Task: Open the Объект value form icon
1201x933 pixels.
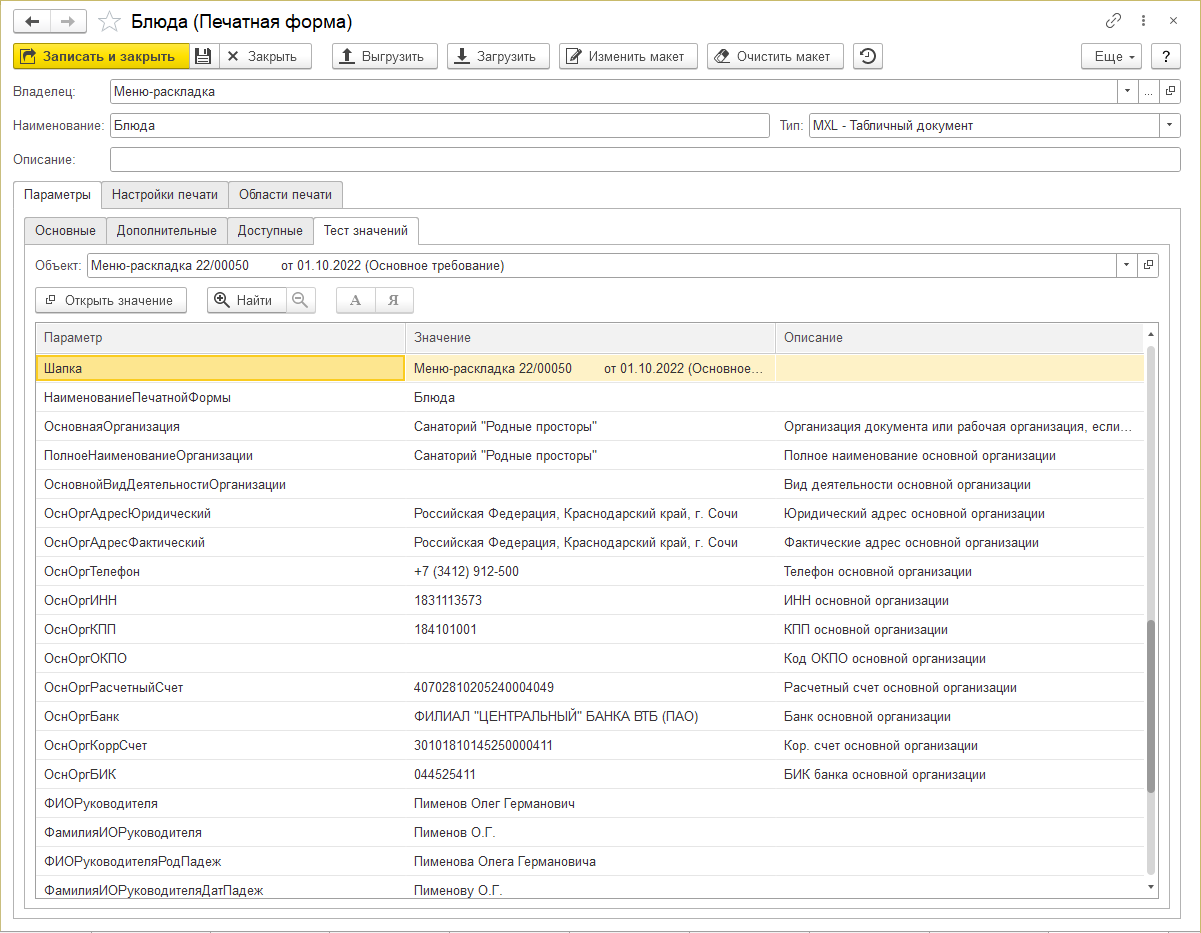Action: pos(1148,265)
